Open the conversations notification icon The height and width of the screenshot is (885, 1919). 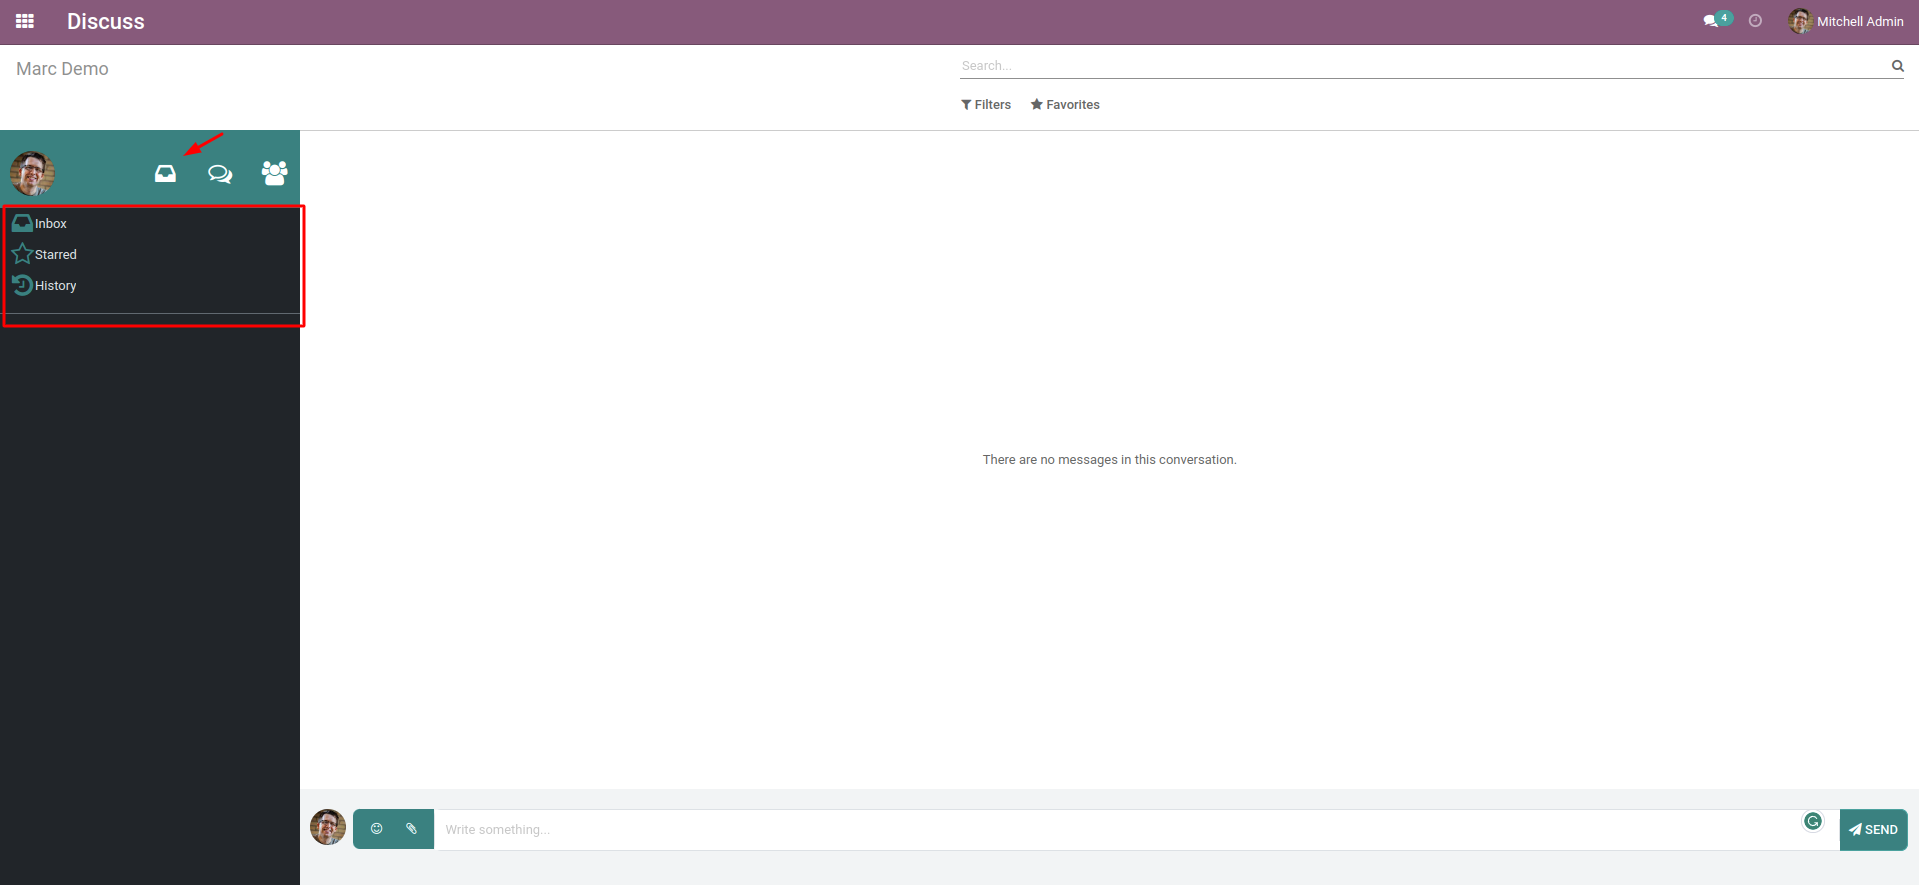(1716, 20)
